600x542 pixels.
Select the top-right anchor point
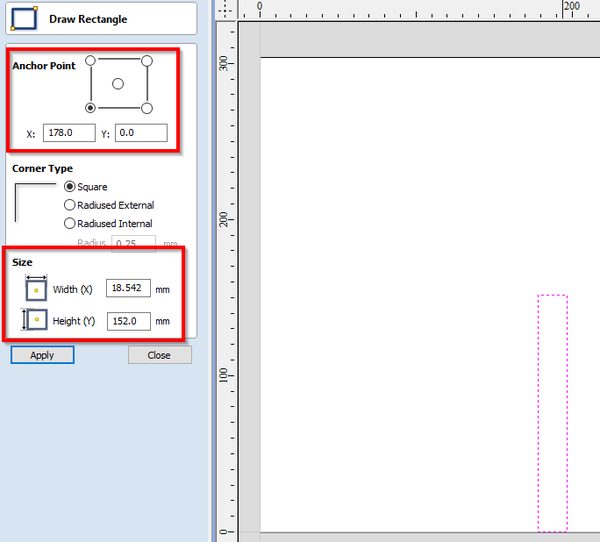[147, 61]
